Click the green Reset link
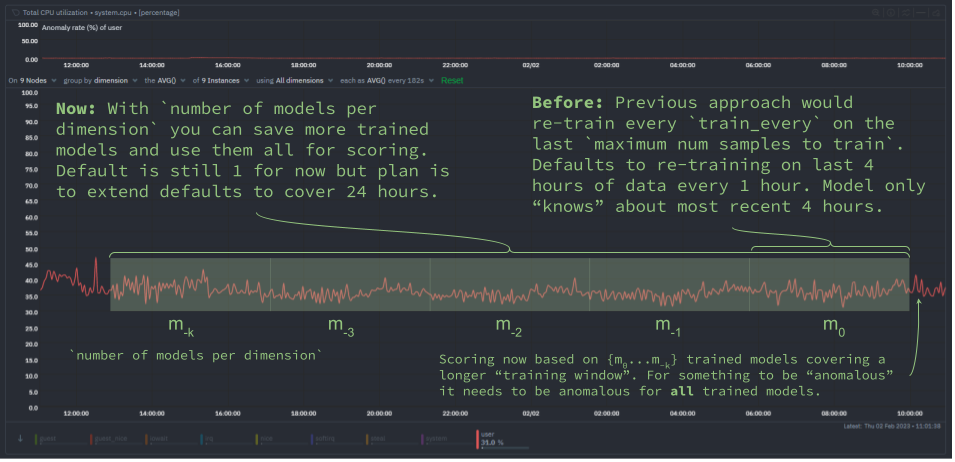 pyautogui.click(x=452, y=80)
